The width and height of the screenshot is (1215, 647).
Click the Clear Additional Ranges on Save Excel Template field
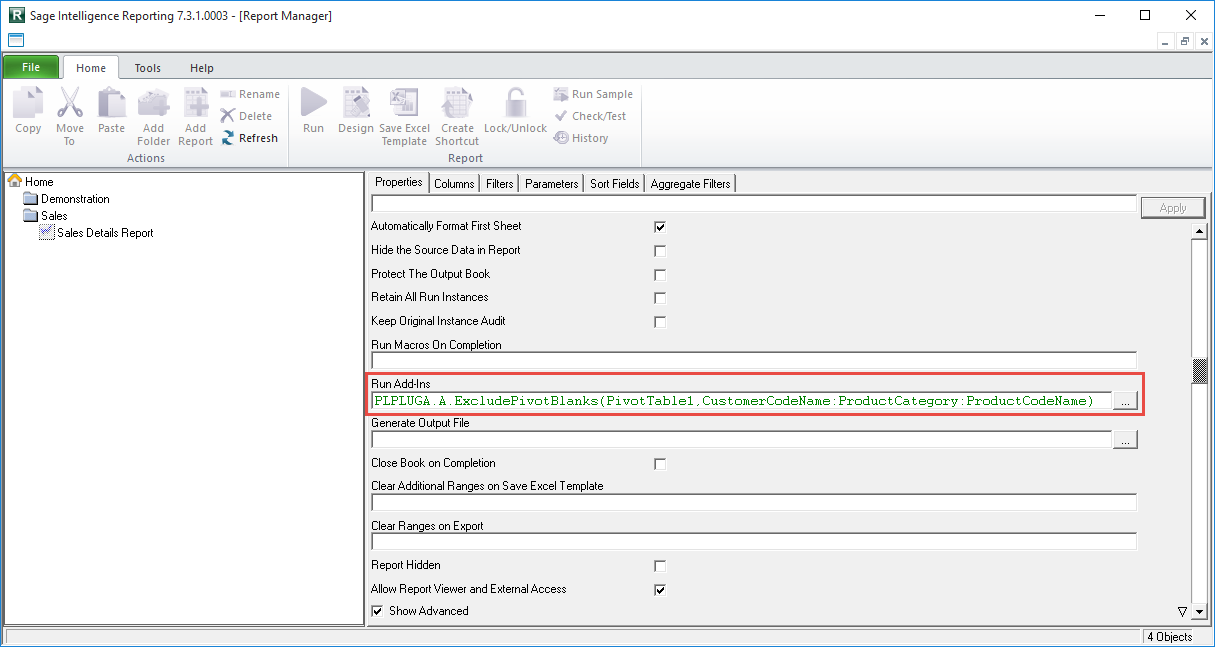[x=754, y=502]
